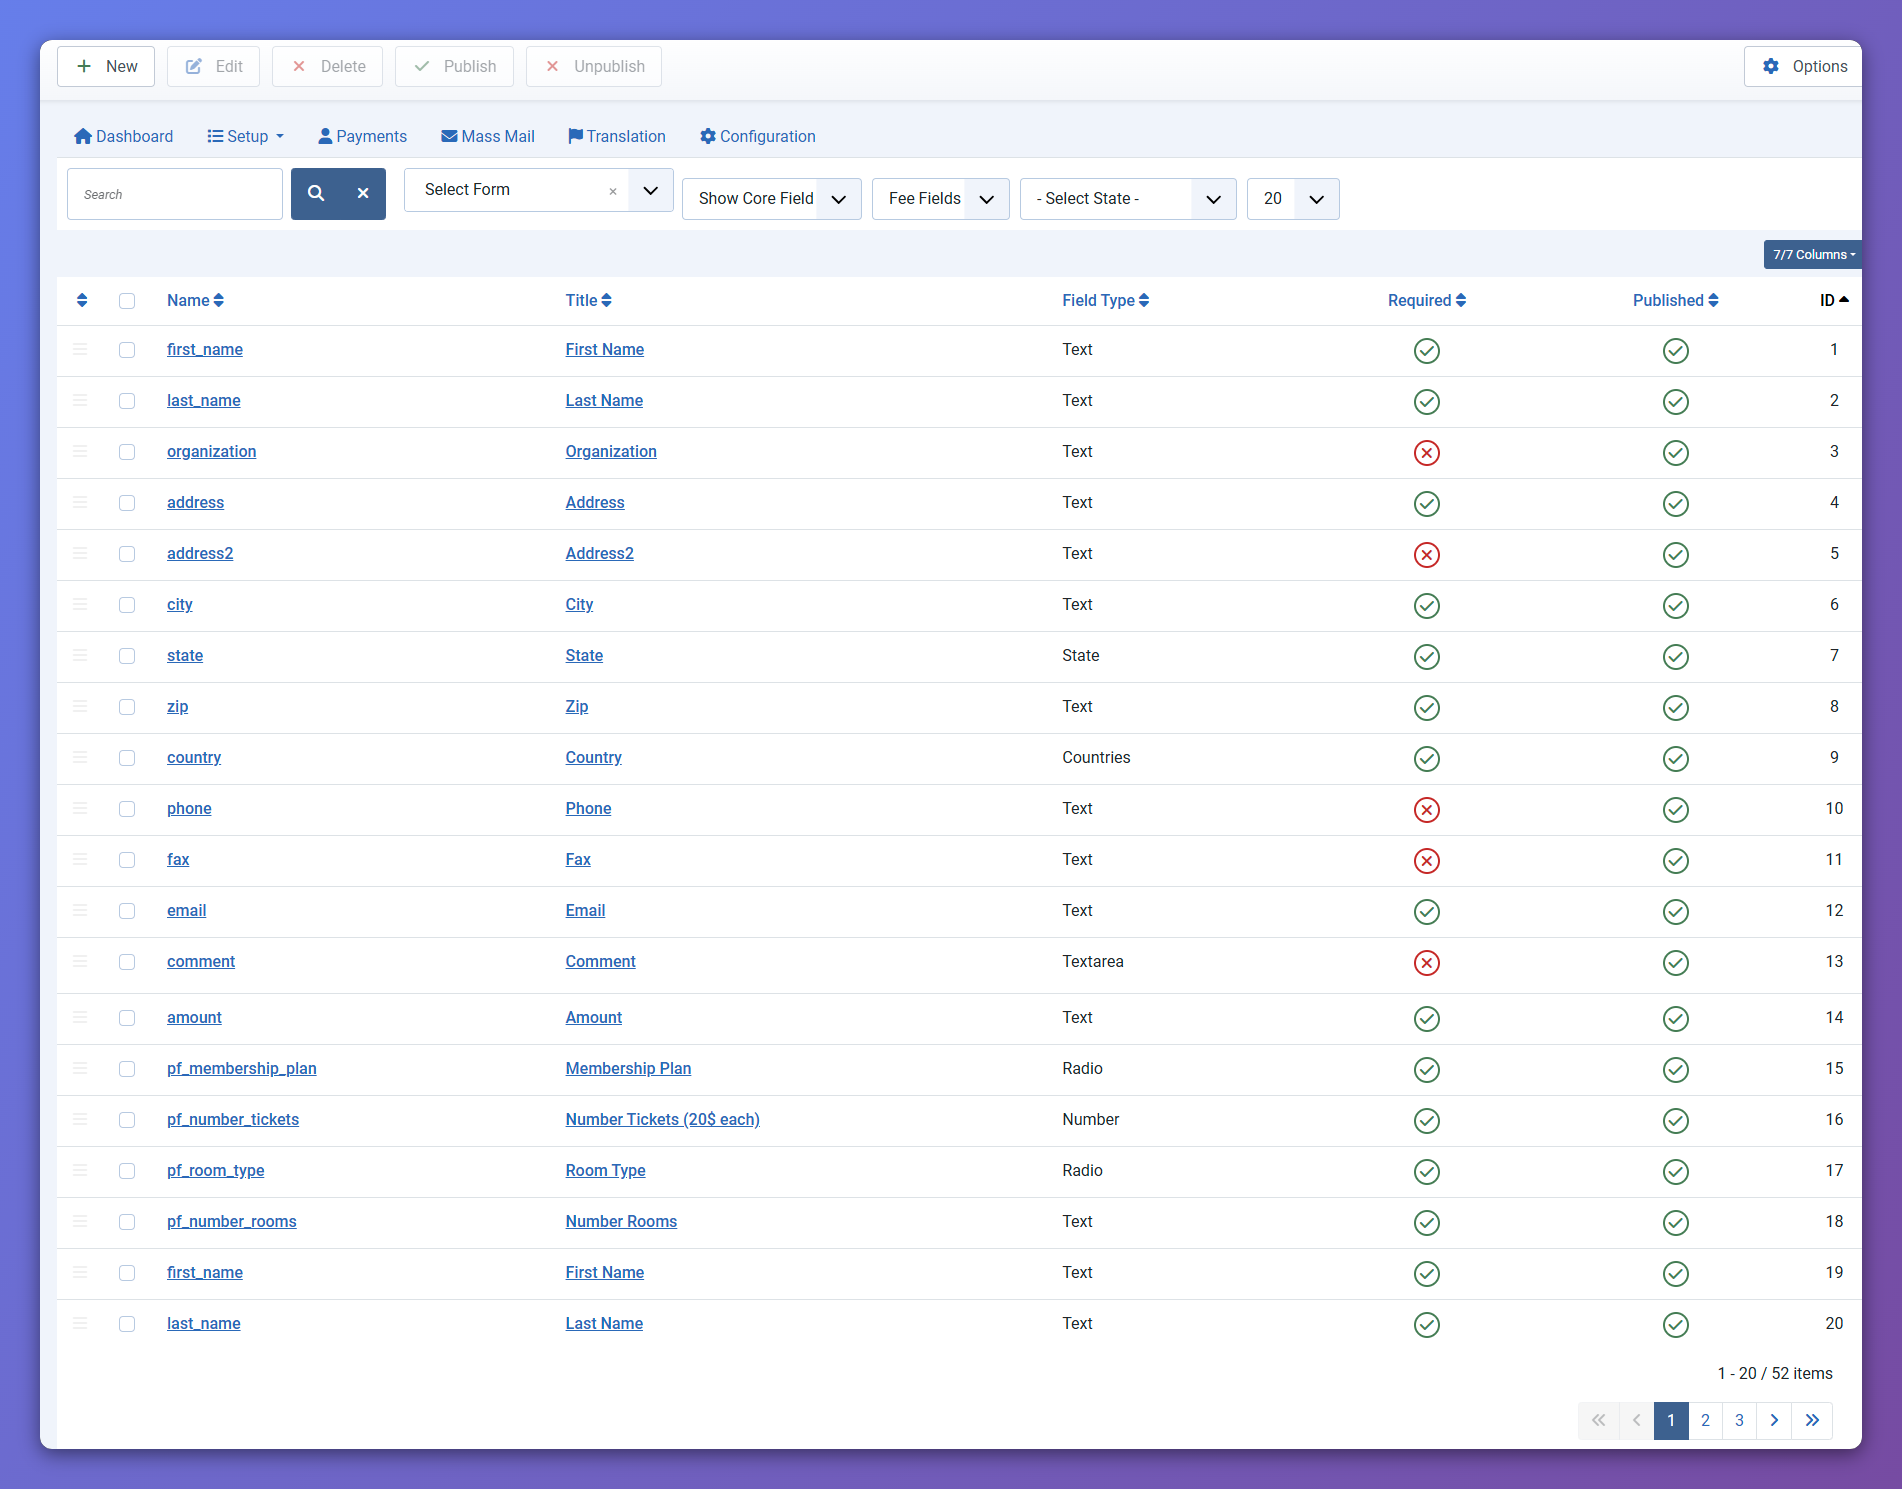Click the drag handle for the city row
This screenshot has width=1902, height=1489.
coord(80,605)
